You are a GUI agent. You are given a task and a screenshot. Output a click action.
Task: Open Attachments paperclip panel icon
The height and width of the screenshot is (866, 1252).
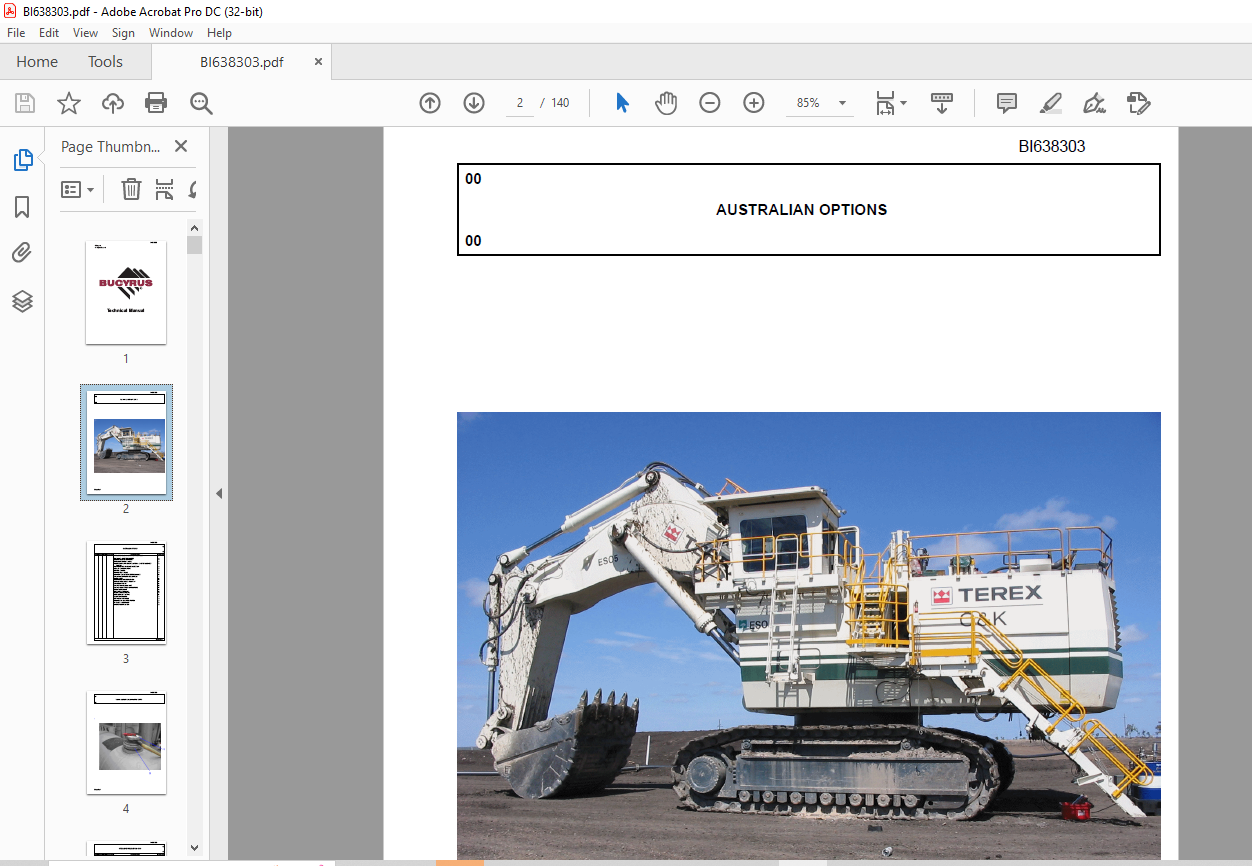(22, 254)
